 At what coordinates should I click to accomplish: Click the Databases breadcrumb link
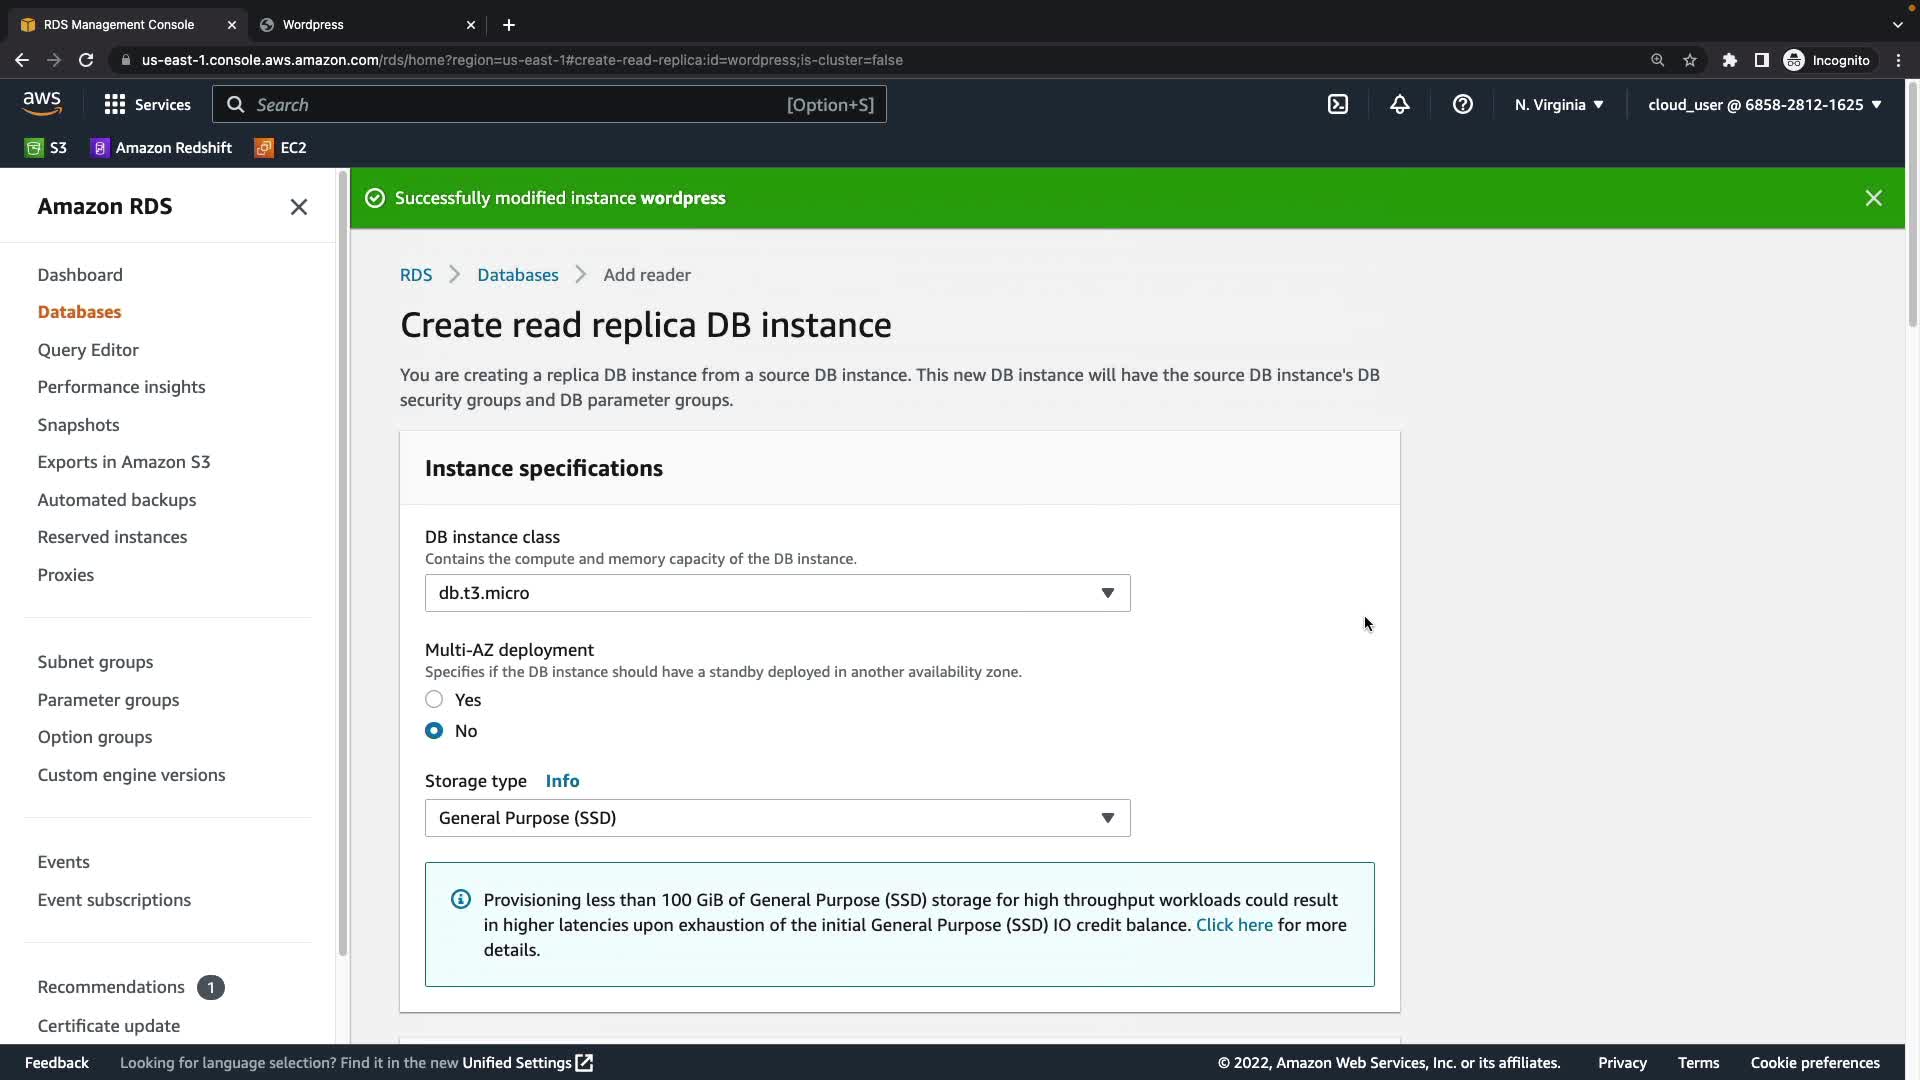(x=517, y=275)
